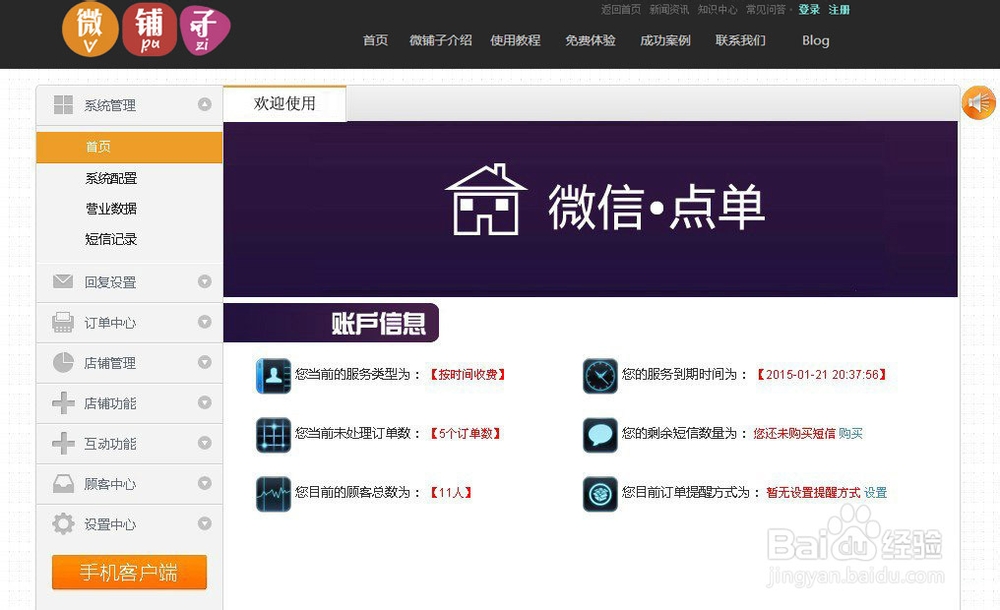The width and height of the screenshot is (1000, 610).
Task: Expand the 互动功能 section arrow
Action: 205,443
